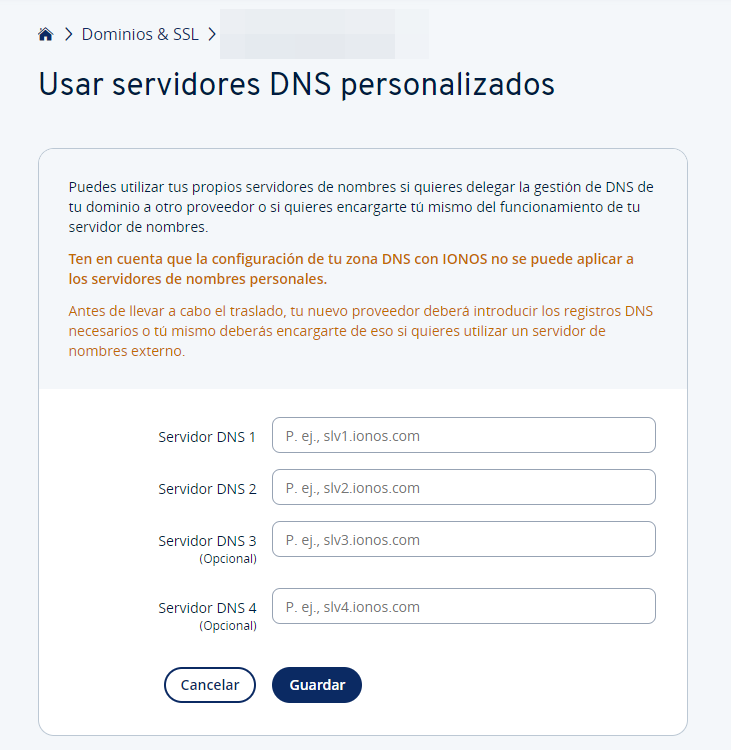Click the chevron after the home icon
731x750 pixels.
[68, 34]
